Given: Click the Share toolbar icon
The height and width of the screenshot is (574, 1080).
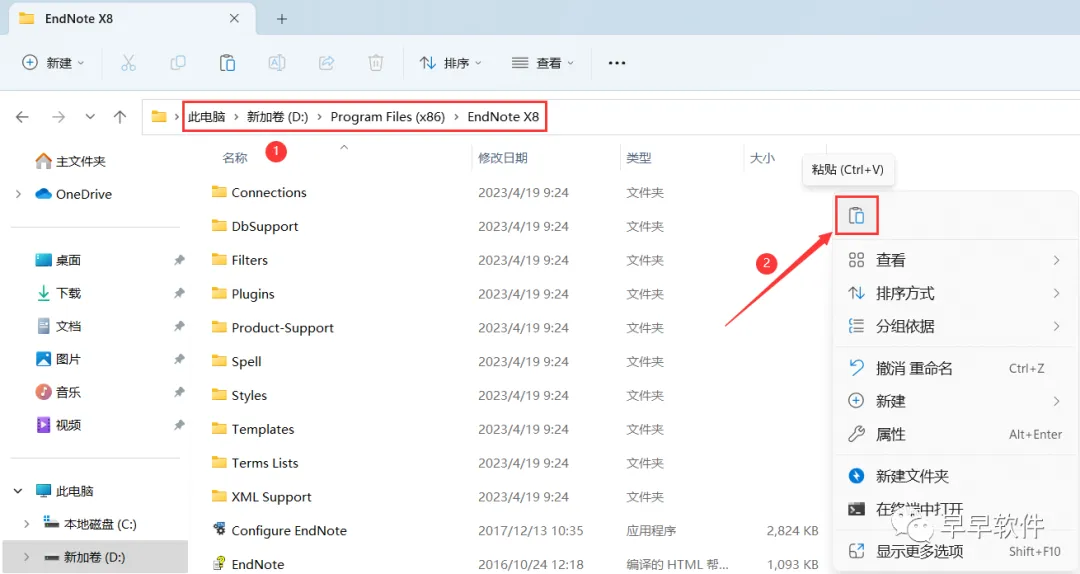Looking at the screenshot, I should click(x=326, y=63).
